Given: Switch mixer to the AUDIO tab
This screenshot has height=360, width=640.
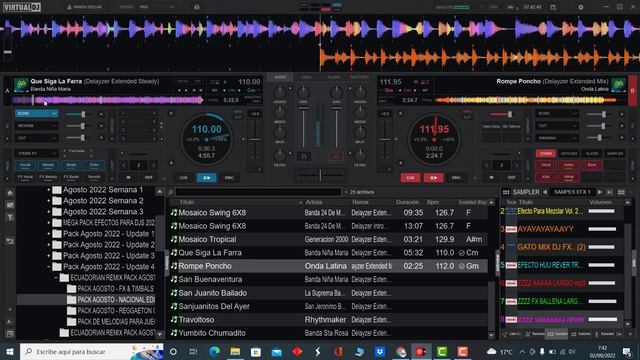Looking at the screenshot, I should click(x=280, y=77).
